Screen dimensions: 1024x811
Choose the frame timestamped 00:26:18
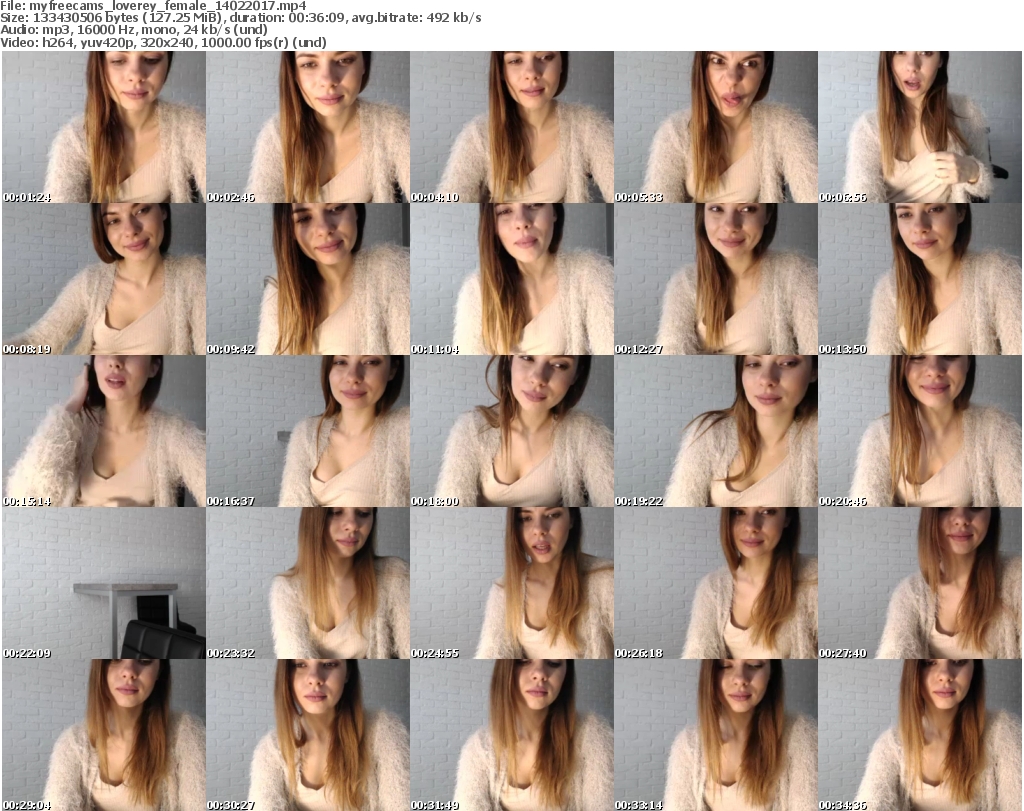click(716, 583)
